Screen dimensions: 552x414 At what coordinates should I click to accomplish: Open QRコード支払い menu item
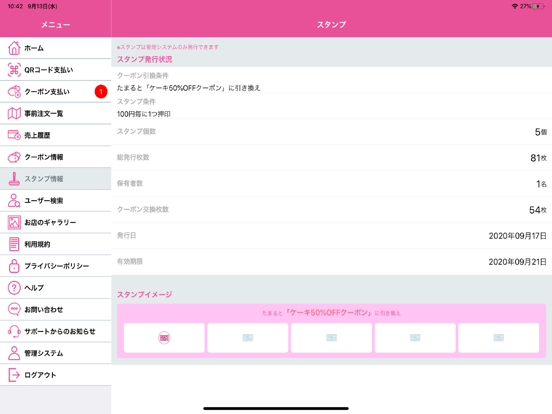click(56, 70)
